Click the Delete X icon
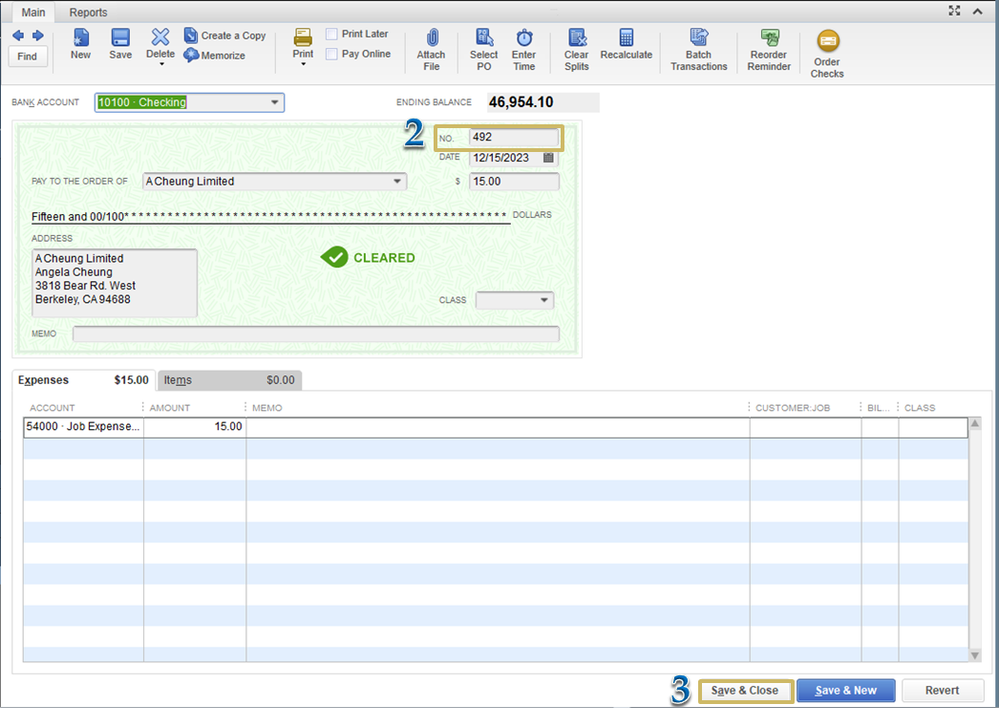Image resolution: width=999 pixels, height=708 pixels. 161,38
